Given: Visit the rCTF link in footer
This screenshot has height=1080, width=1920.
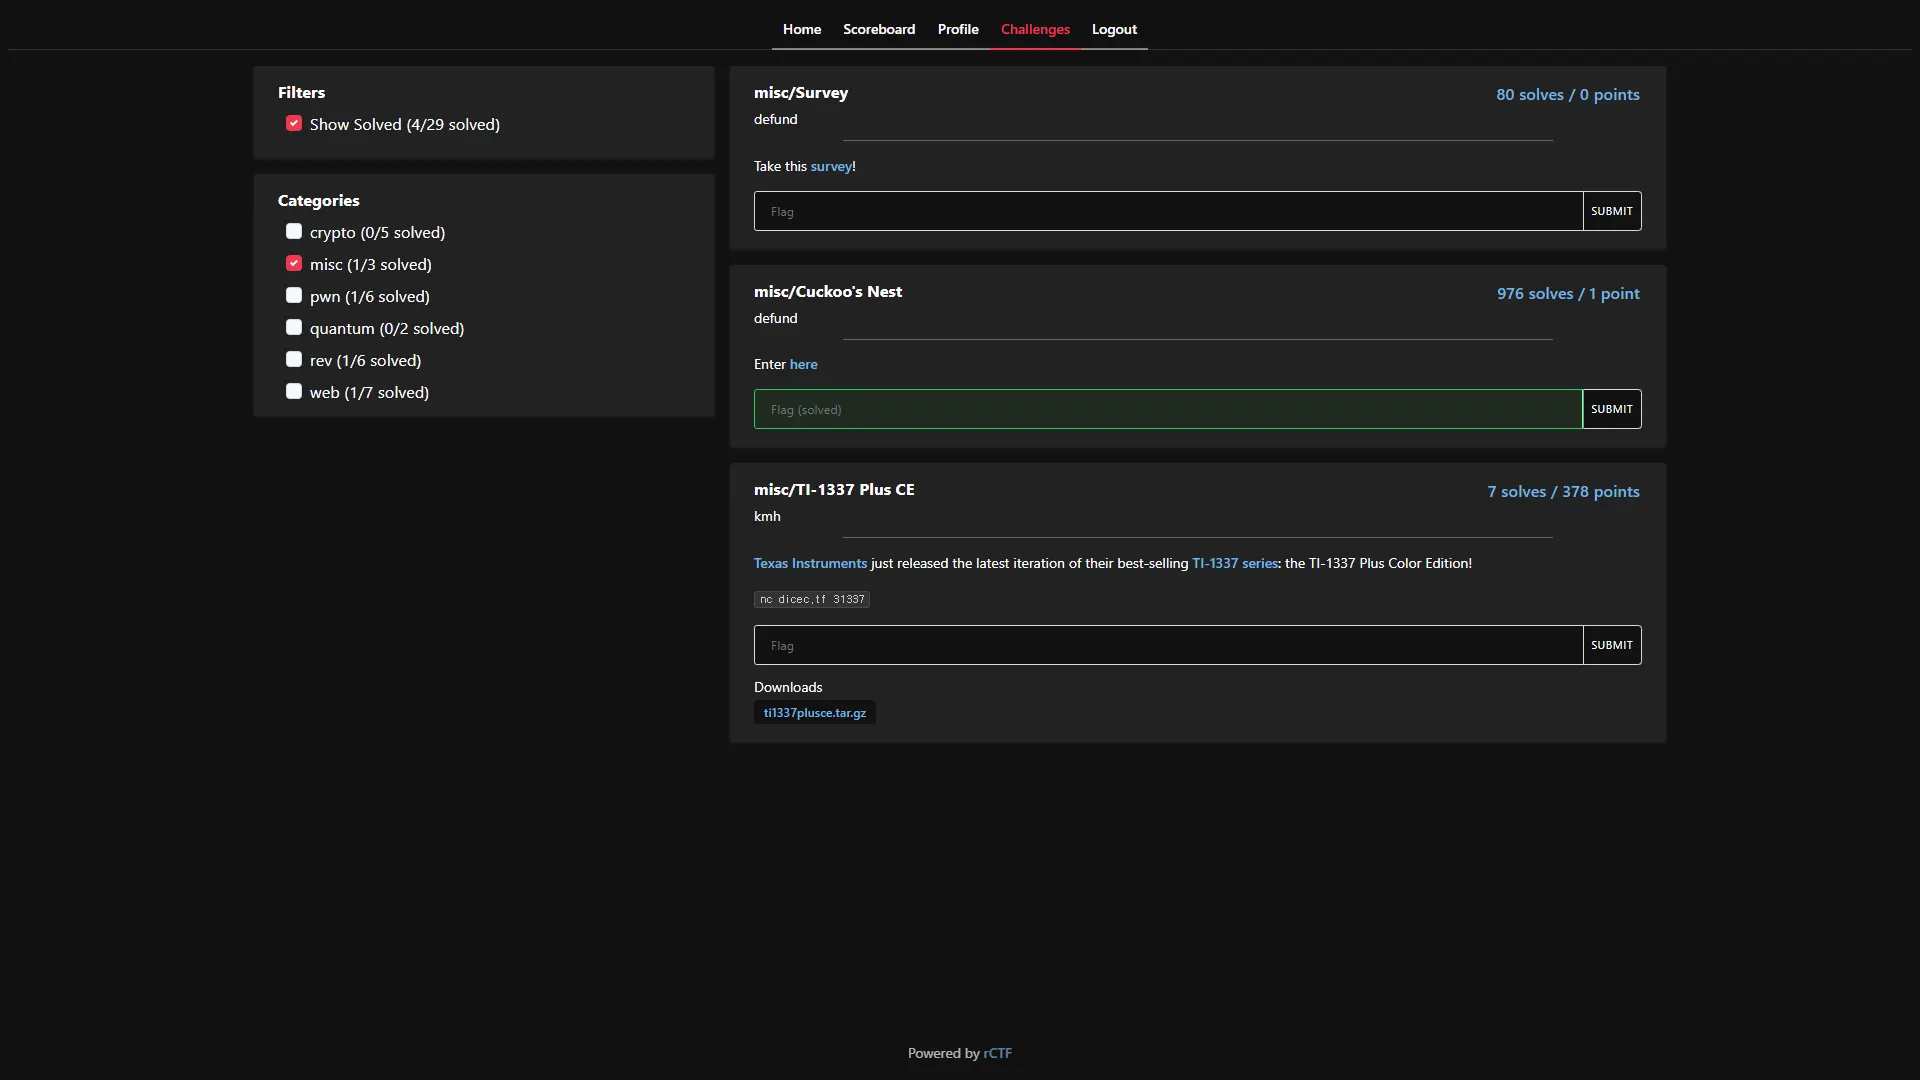Looking at the screenshot, I should (997, 1053).
